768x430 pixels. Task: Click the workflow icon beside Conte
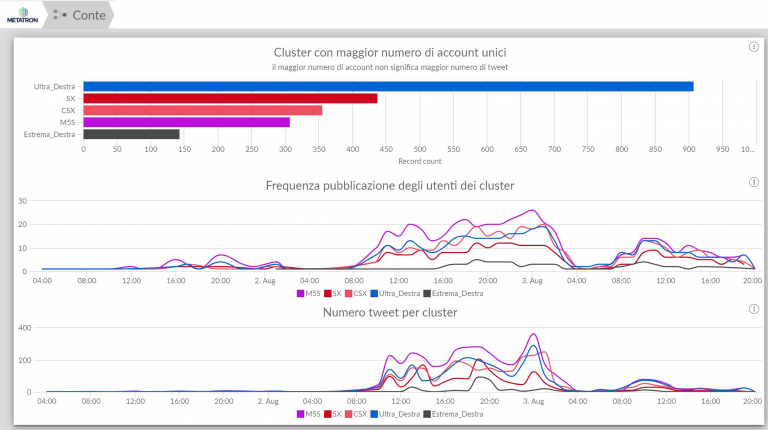pyautogui.click(x=60, y=15)
